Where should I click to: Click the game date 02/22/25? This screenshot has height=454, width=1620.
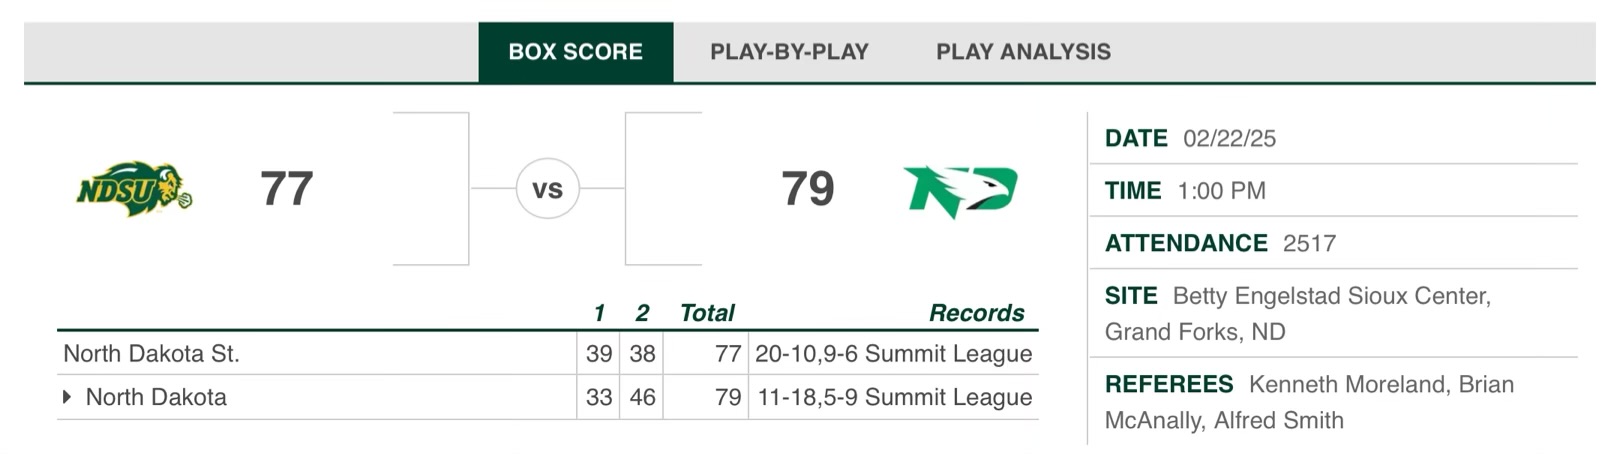coord(1229,138)
